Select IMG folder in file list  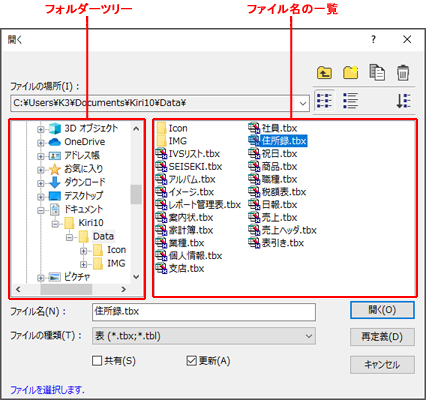[x=172, y=141]
